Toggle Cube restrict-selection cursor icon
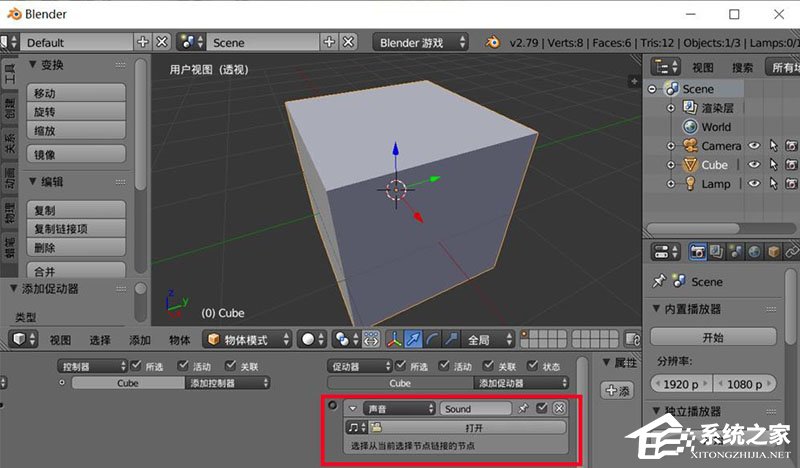The image size is (800, 468). tap(773, 165)
